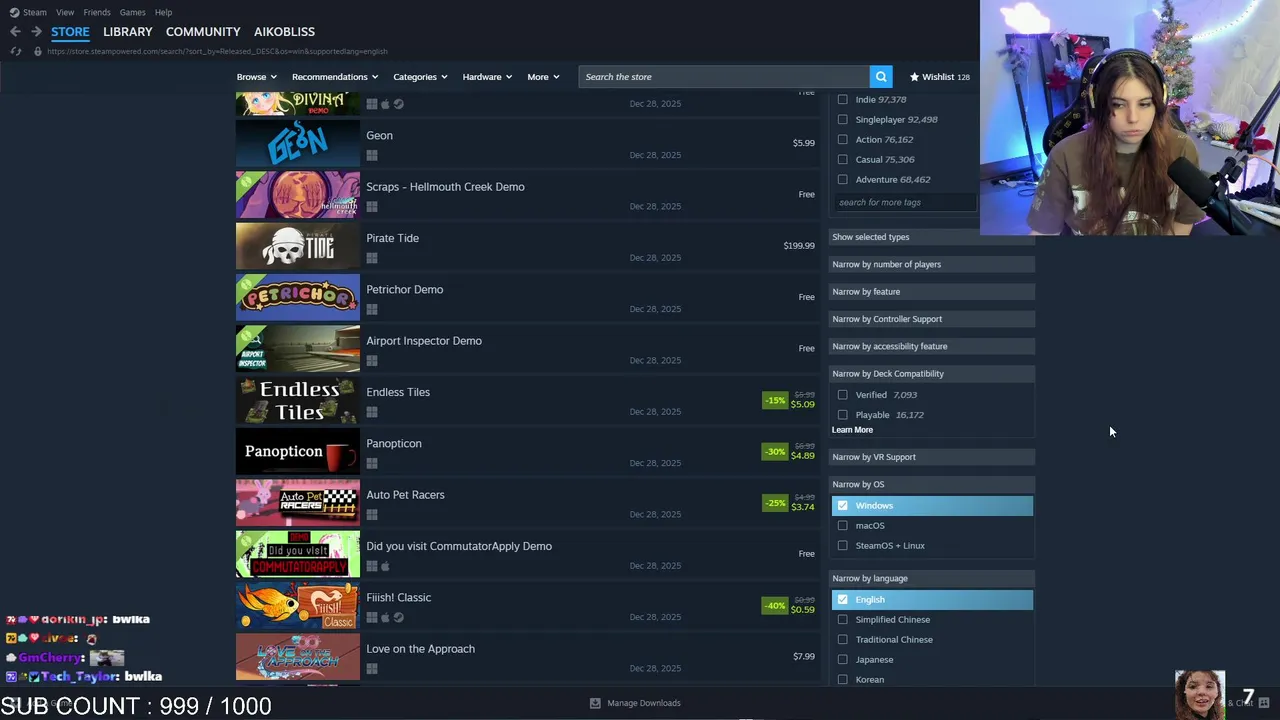Click the blue magnifier search button
This screenshot has height=720, width=1280.
(x=881, y=77)
